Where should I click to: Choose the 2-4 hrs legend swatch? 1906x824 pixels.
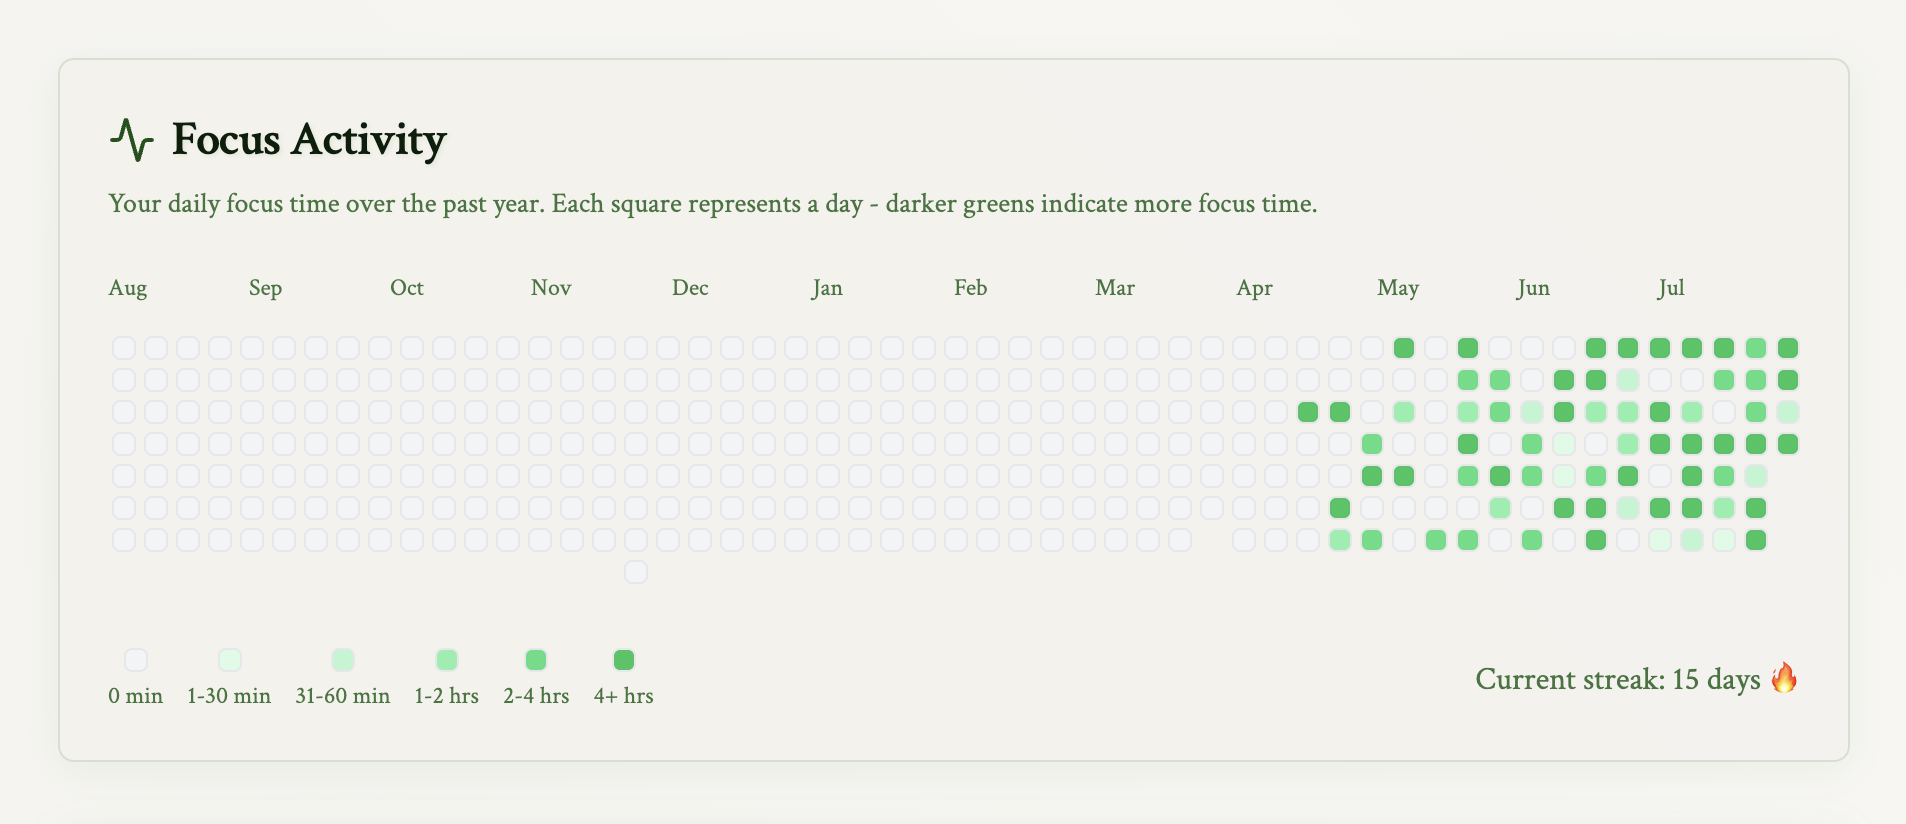536,660
